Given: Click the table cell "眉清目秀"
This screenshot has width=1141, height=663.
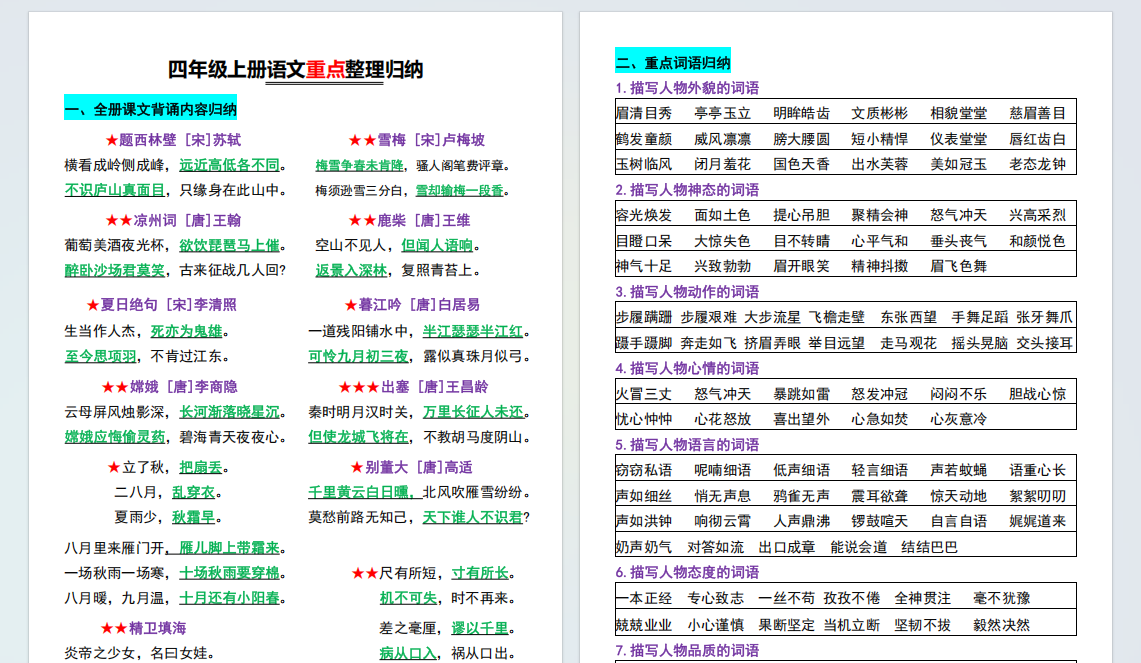Looking at the screenshot, I should point(644,114).
